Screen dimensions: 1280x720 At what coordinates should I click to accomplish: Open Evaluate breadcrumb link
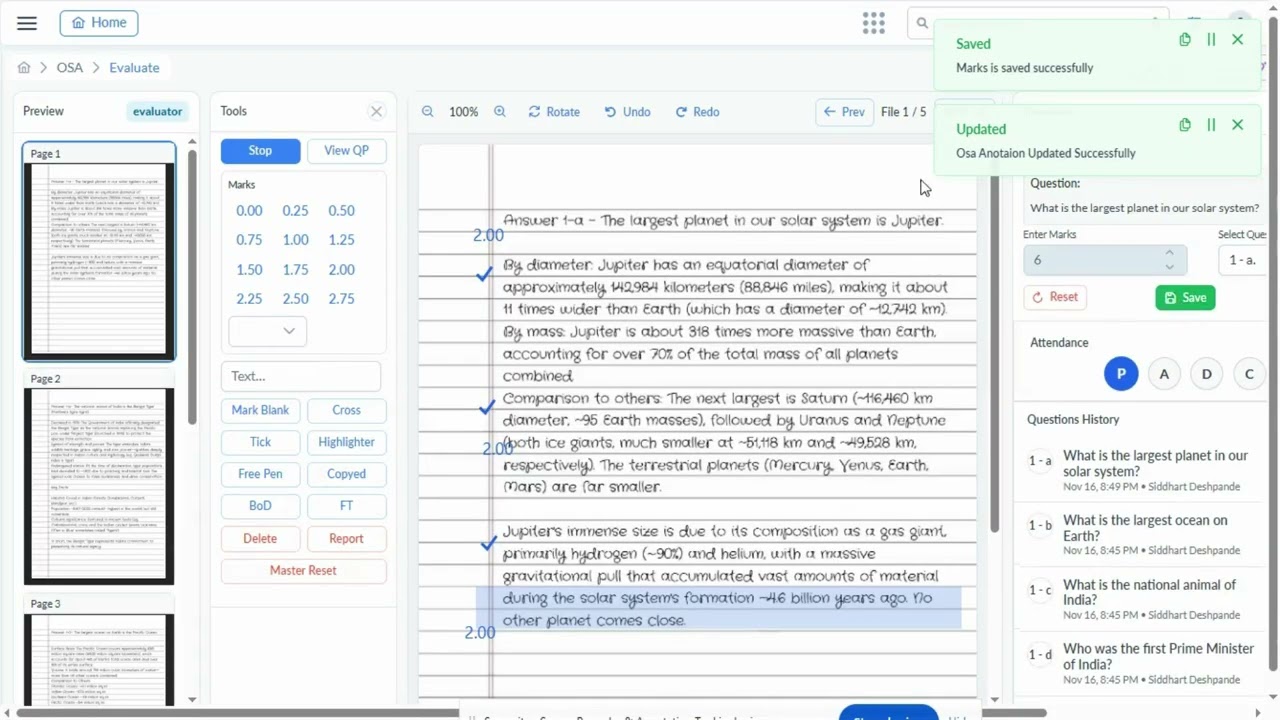coord(134,68)
